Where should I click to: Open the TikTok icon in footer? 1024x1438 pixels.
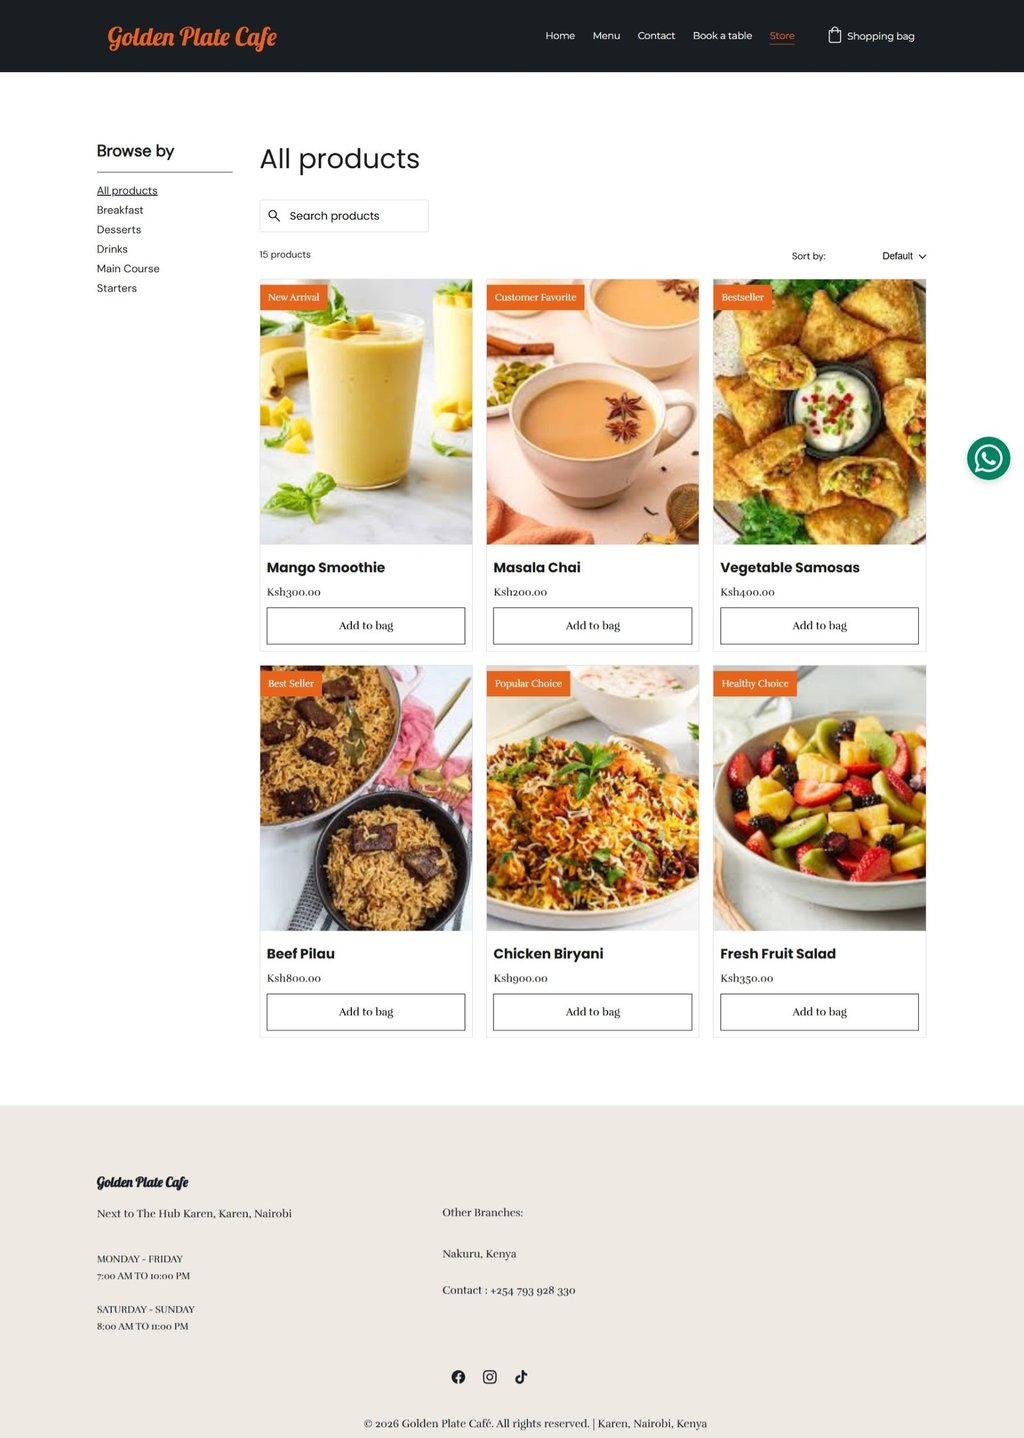521,1377
